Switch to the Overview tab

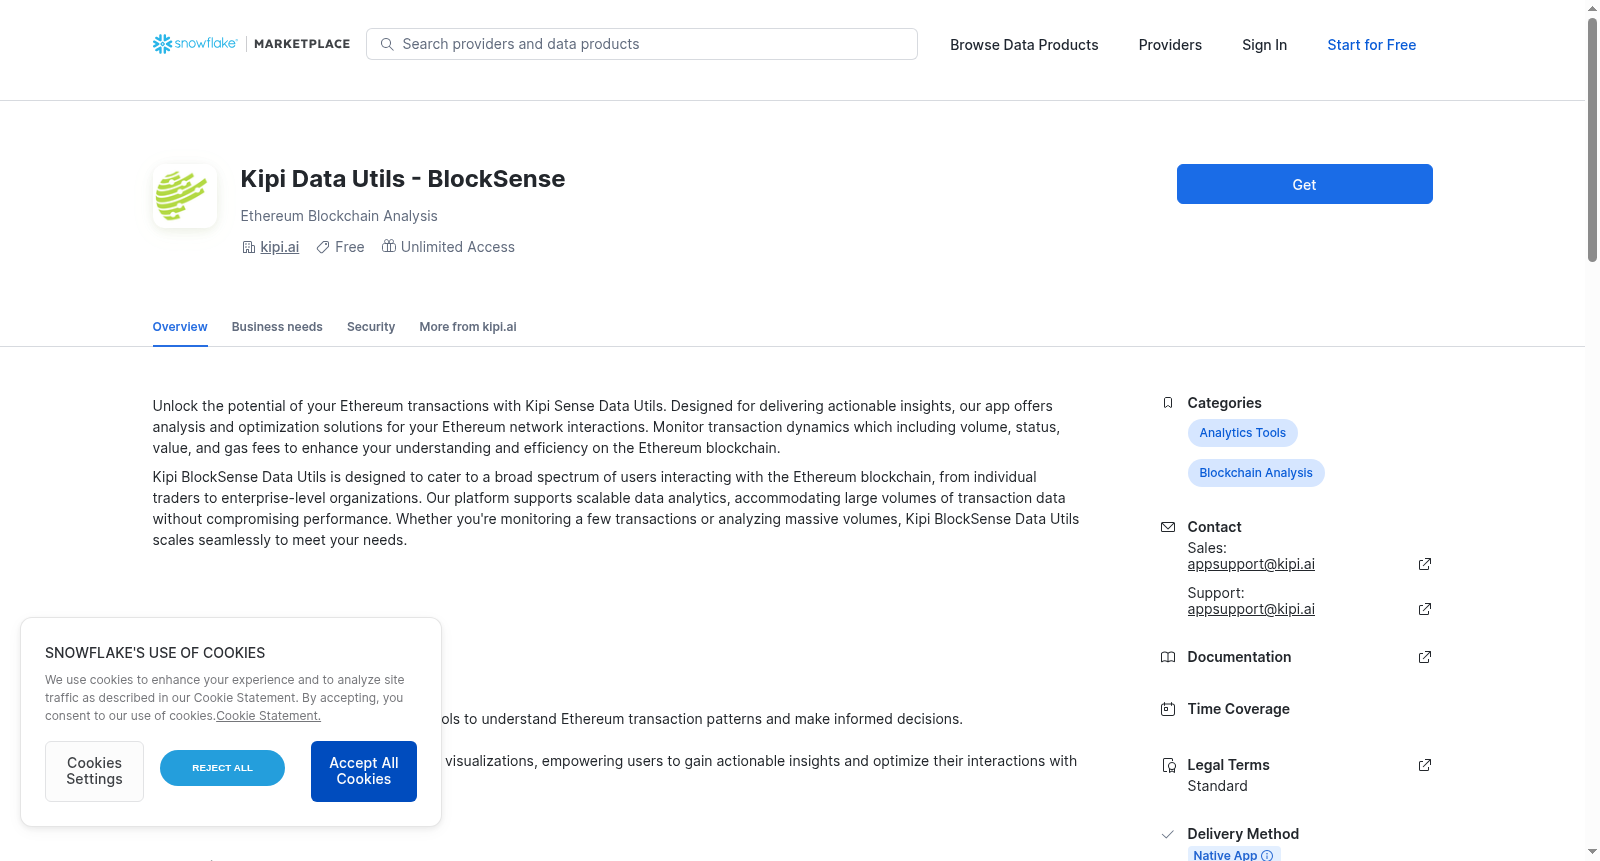pyautogui.click(x=180, y=327)
